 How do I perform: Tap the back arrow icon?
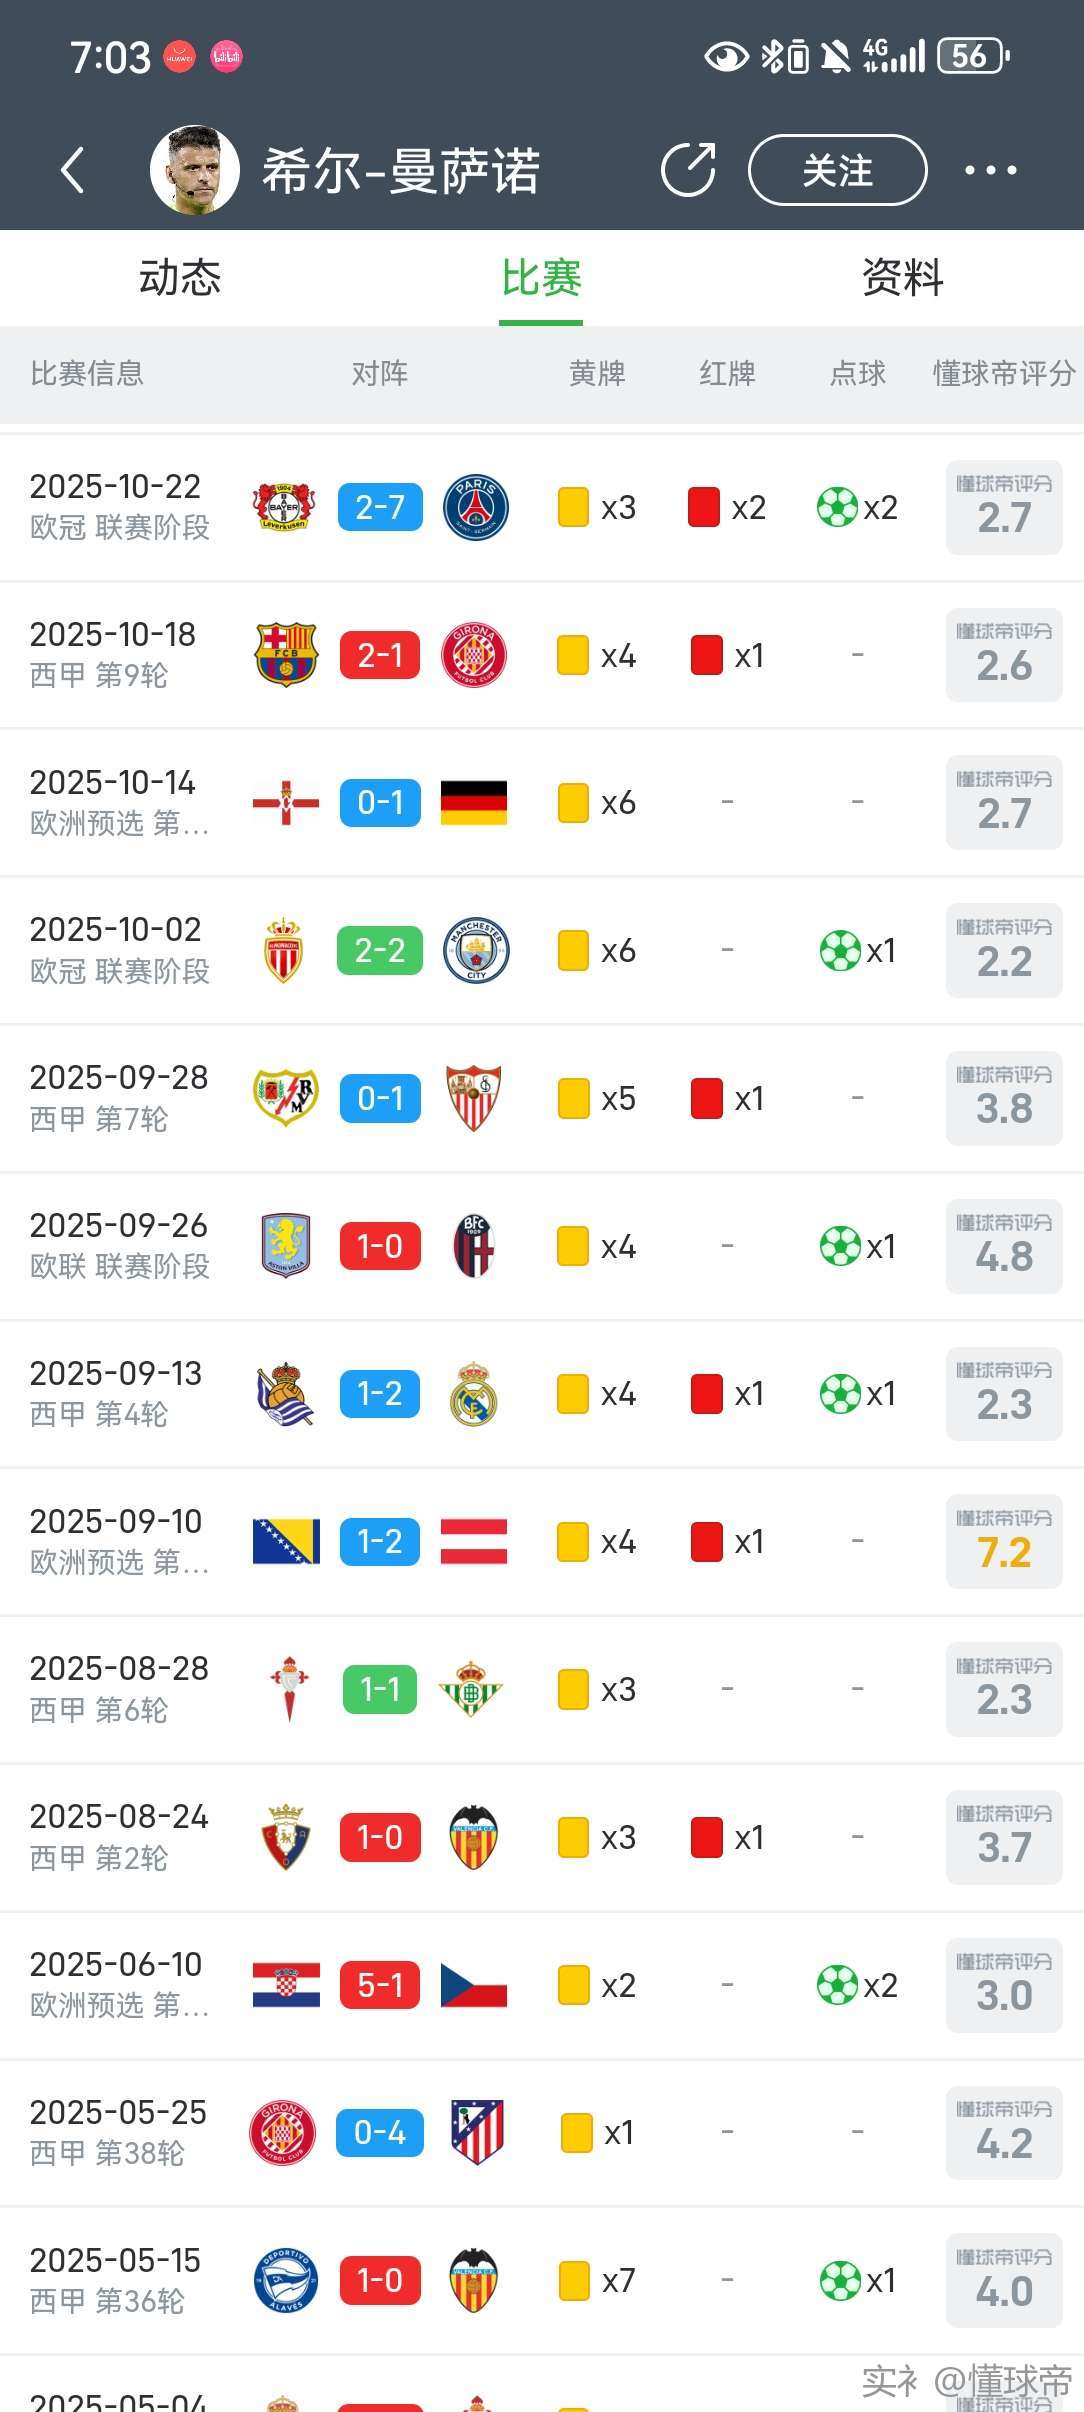72,170
